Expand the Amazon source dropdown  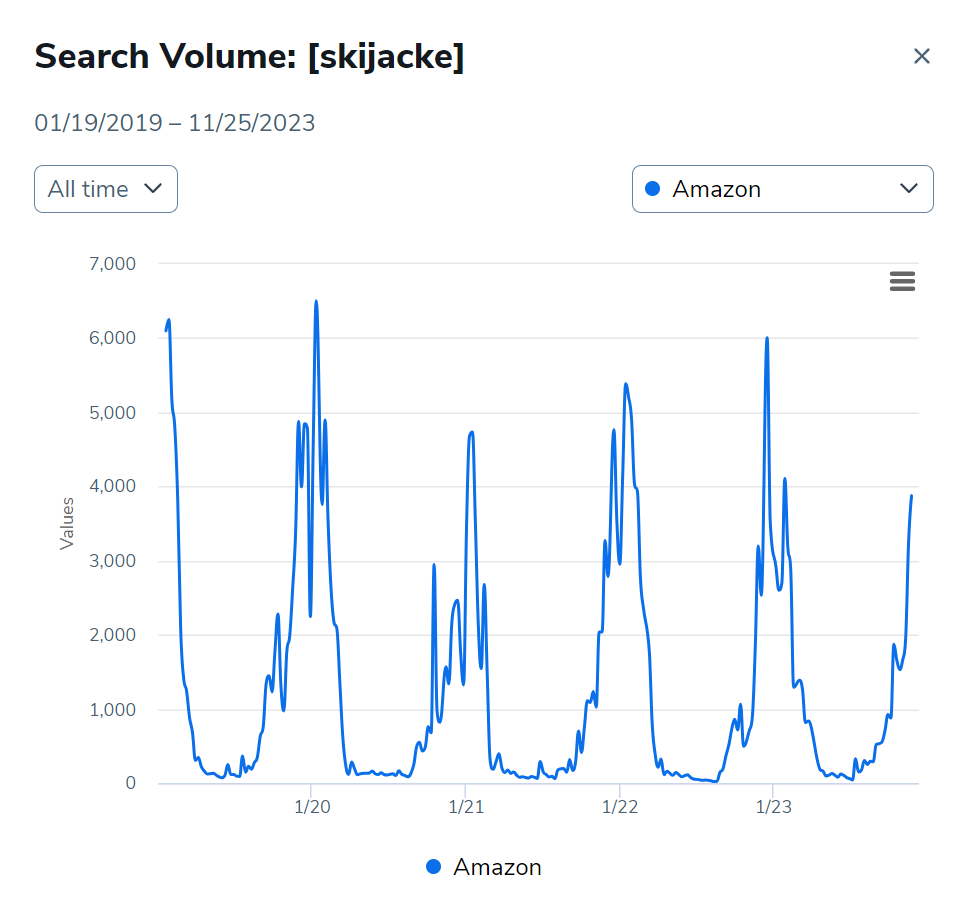[x=782, y=188]
